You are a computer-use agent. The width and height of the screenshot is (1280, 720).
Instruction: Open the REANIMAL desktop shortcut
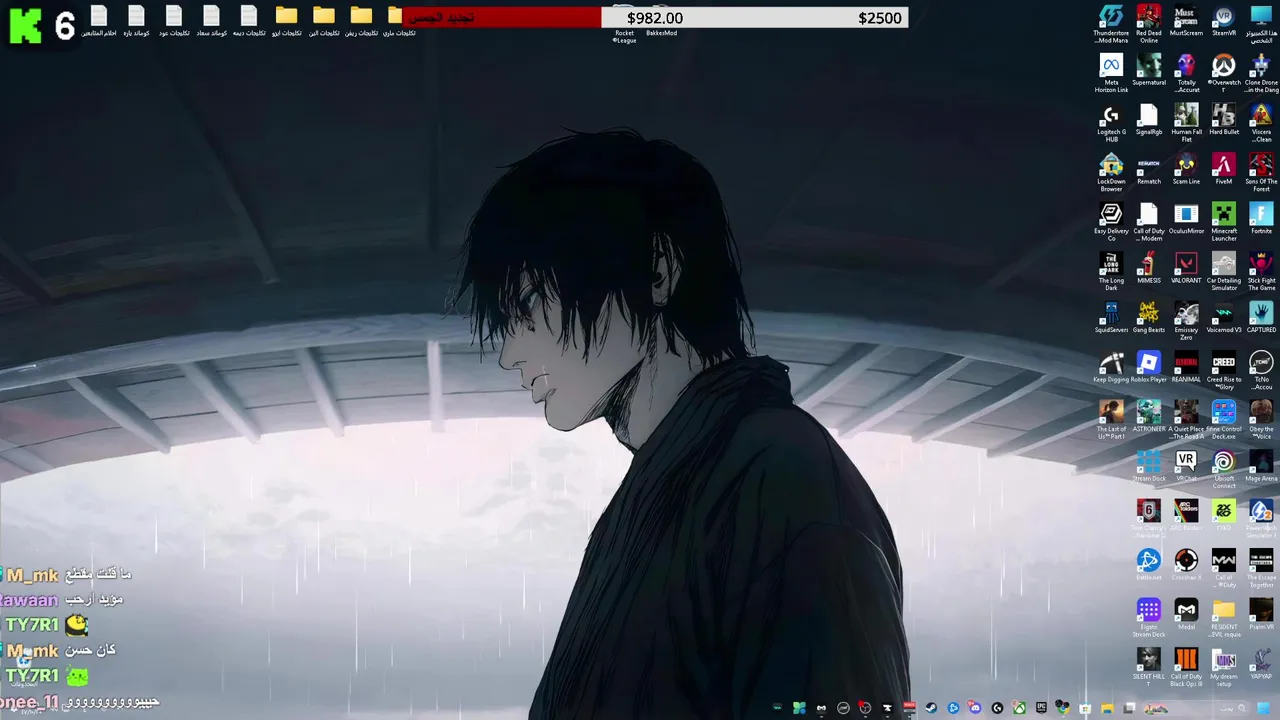(1186, 367)
